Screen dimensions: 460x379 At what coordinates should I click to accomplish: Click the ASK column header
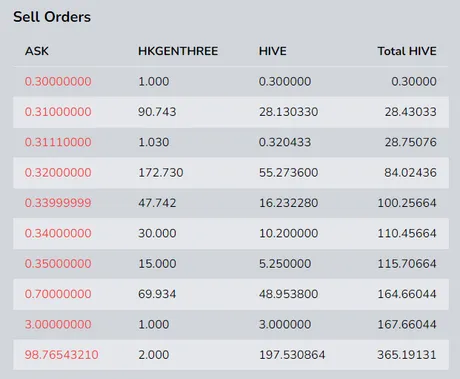tap(37, 51)
